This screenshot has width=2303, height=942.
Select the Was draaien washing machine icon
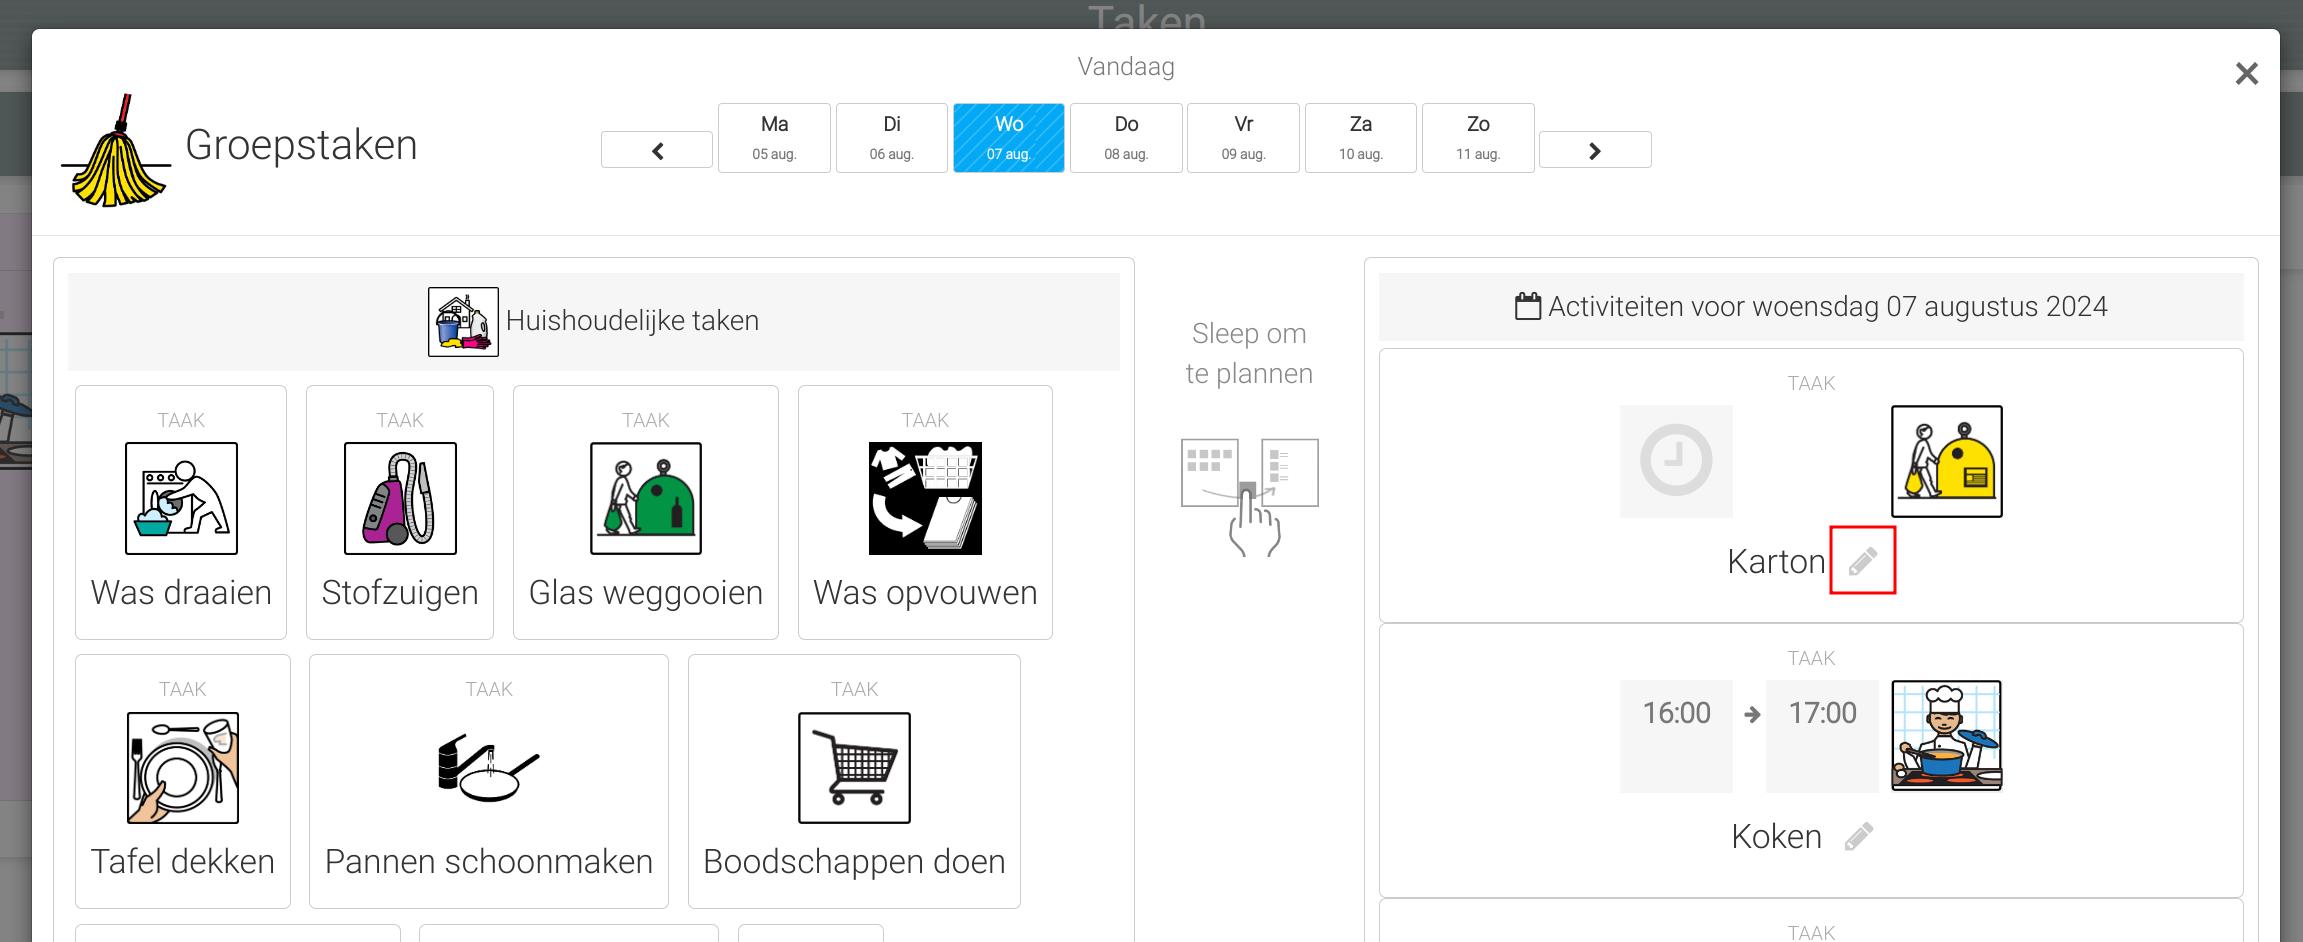[181, 498]
